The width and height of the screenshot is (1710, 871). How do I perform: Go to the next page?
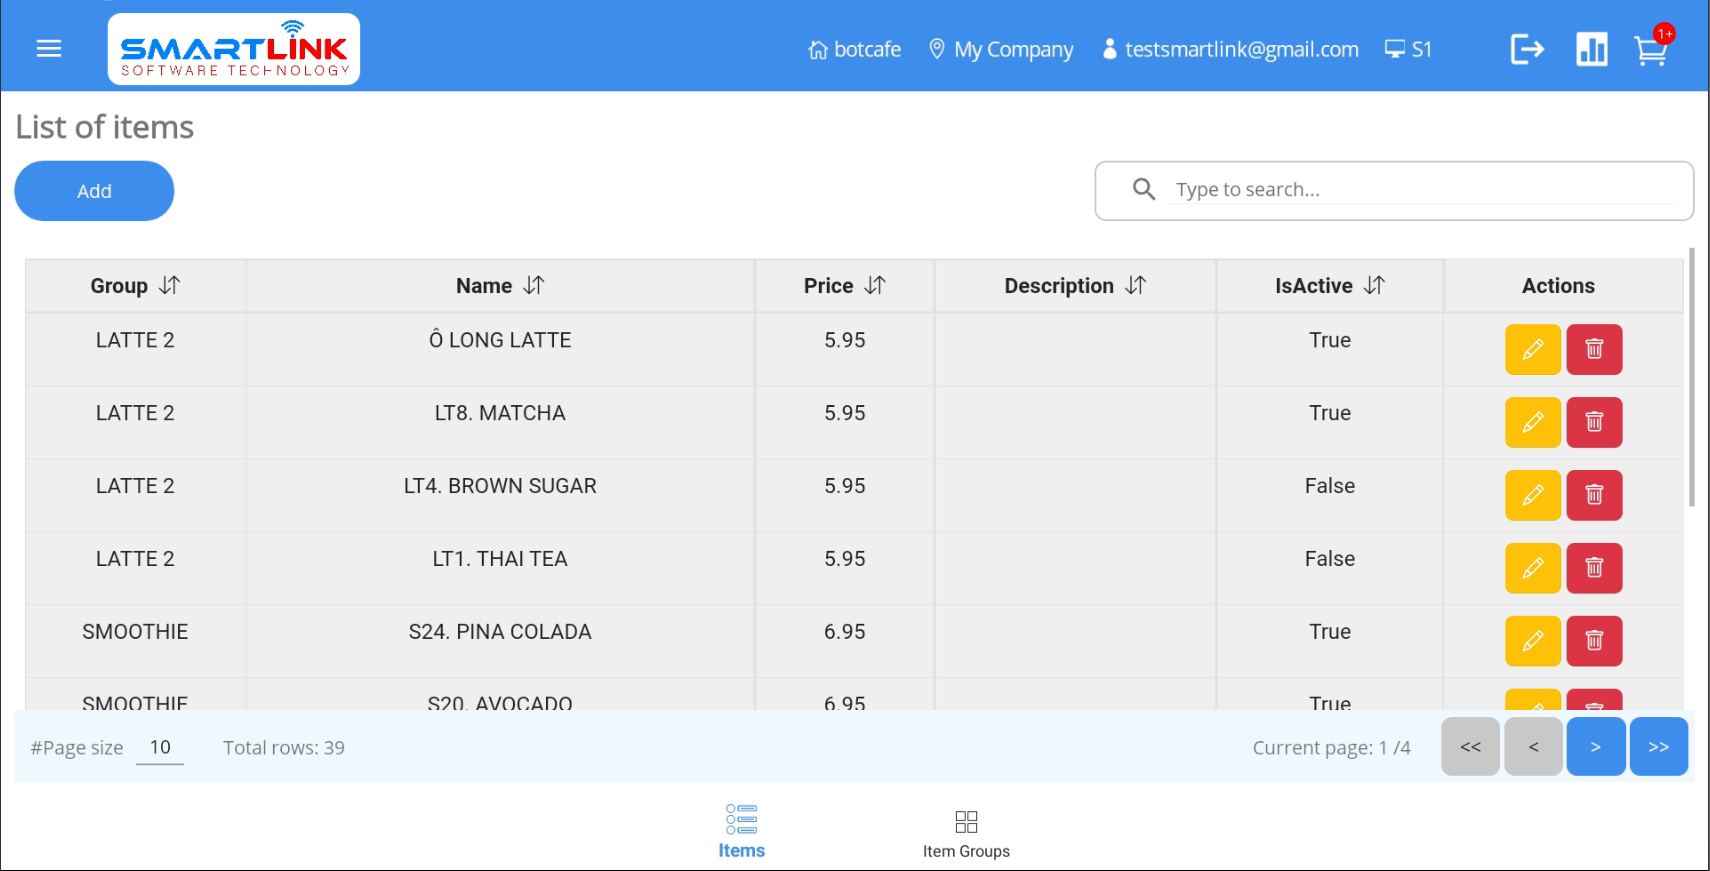click(x=1595, y=747)
